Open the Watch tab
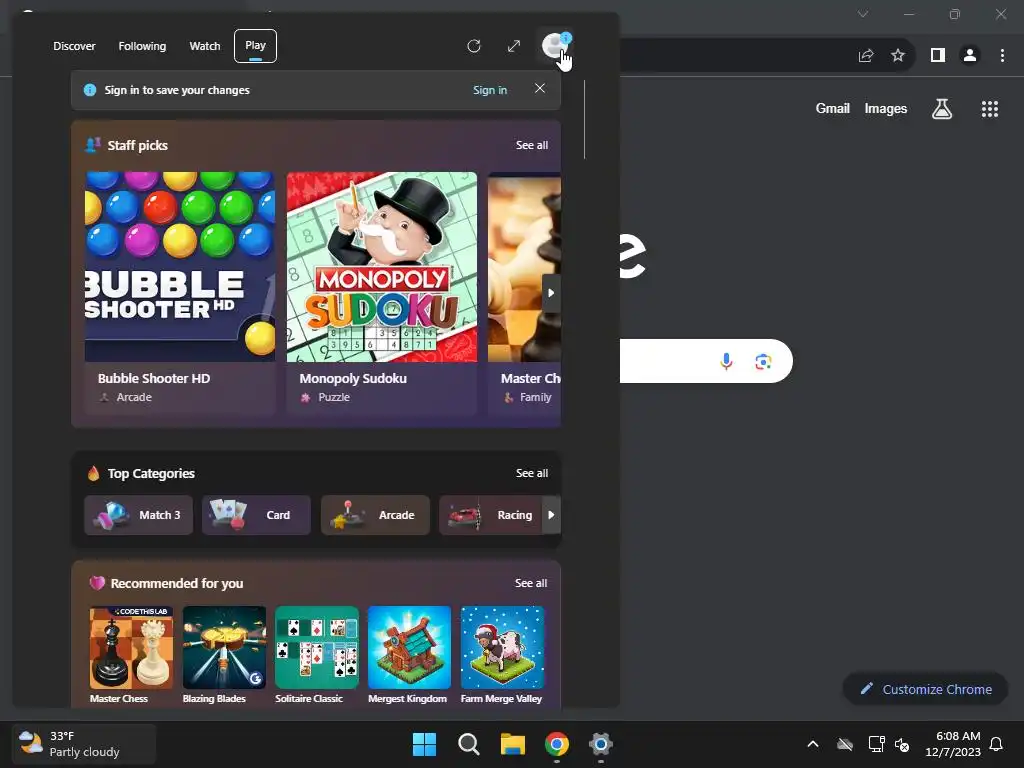The height and width of the screenshot is (768, 1024). pos(205,46)
